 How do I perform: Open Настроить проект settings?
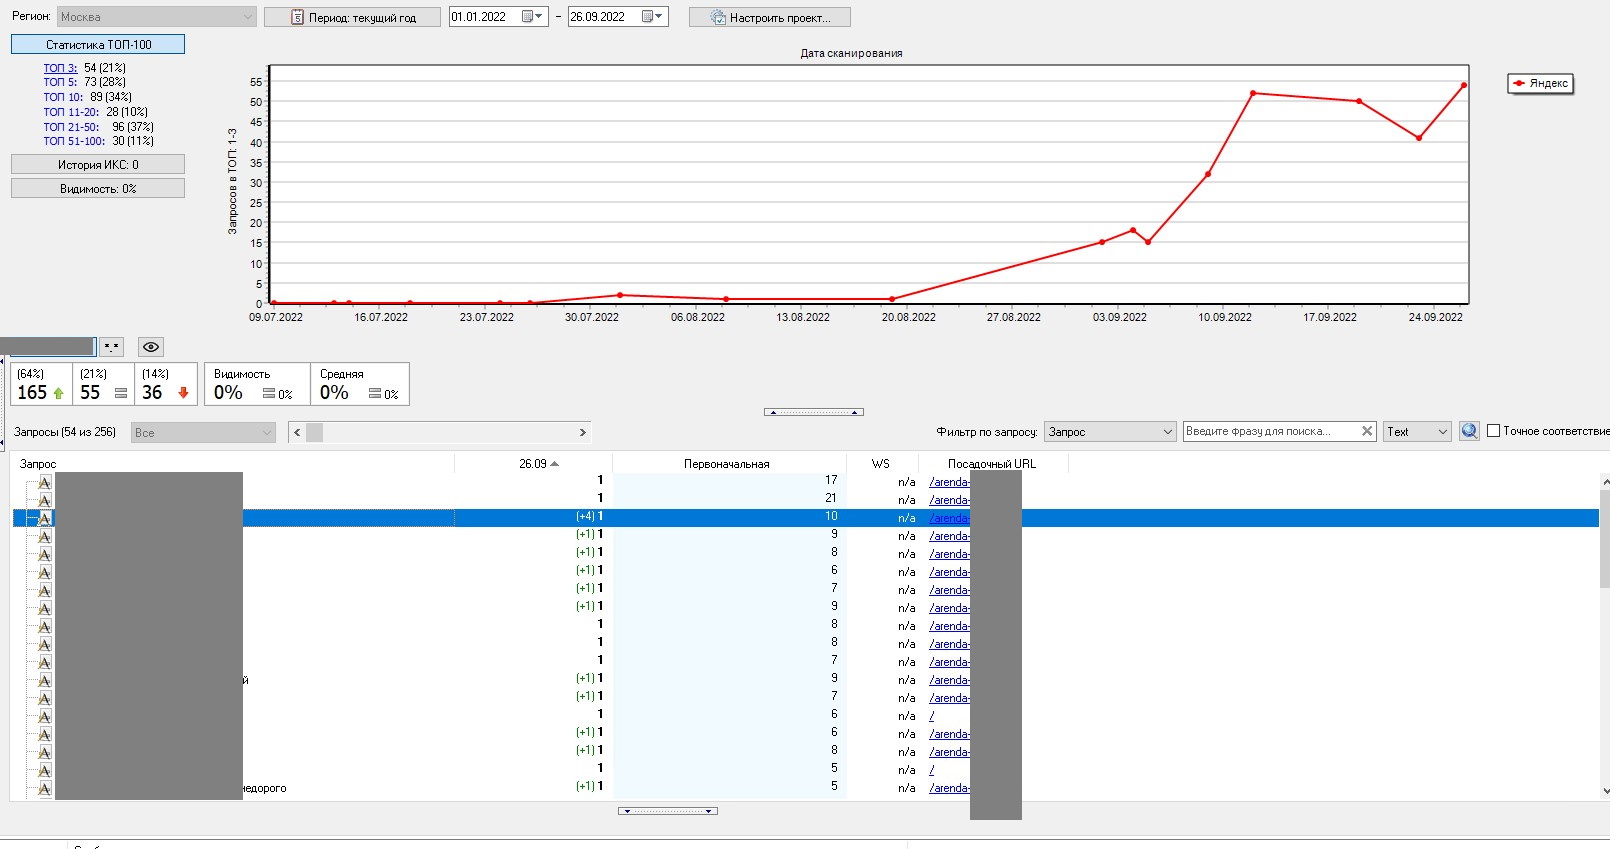[770, 17]
